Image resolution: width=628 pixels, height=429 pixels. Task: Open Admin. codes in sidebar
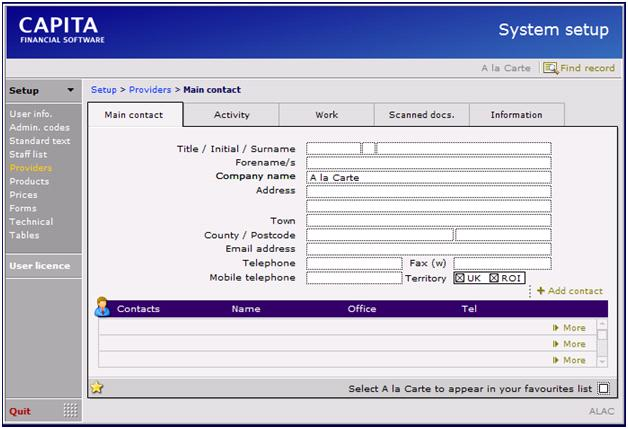40,127
